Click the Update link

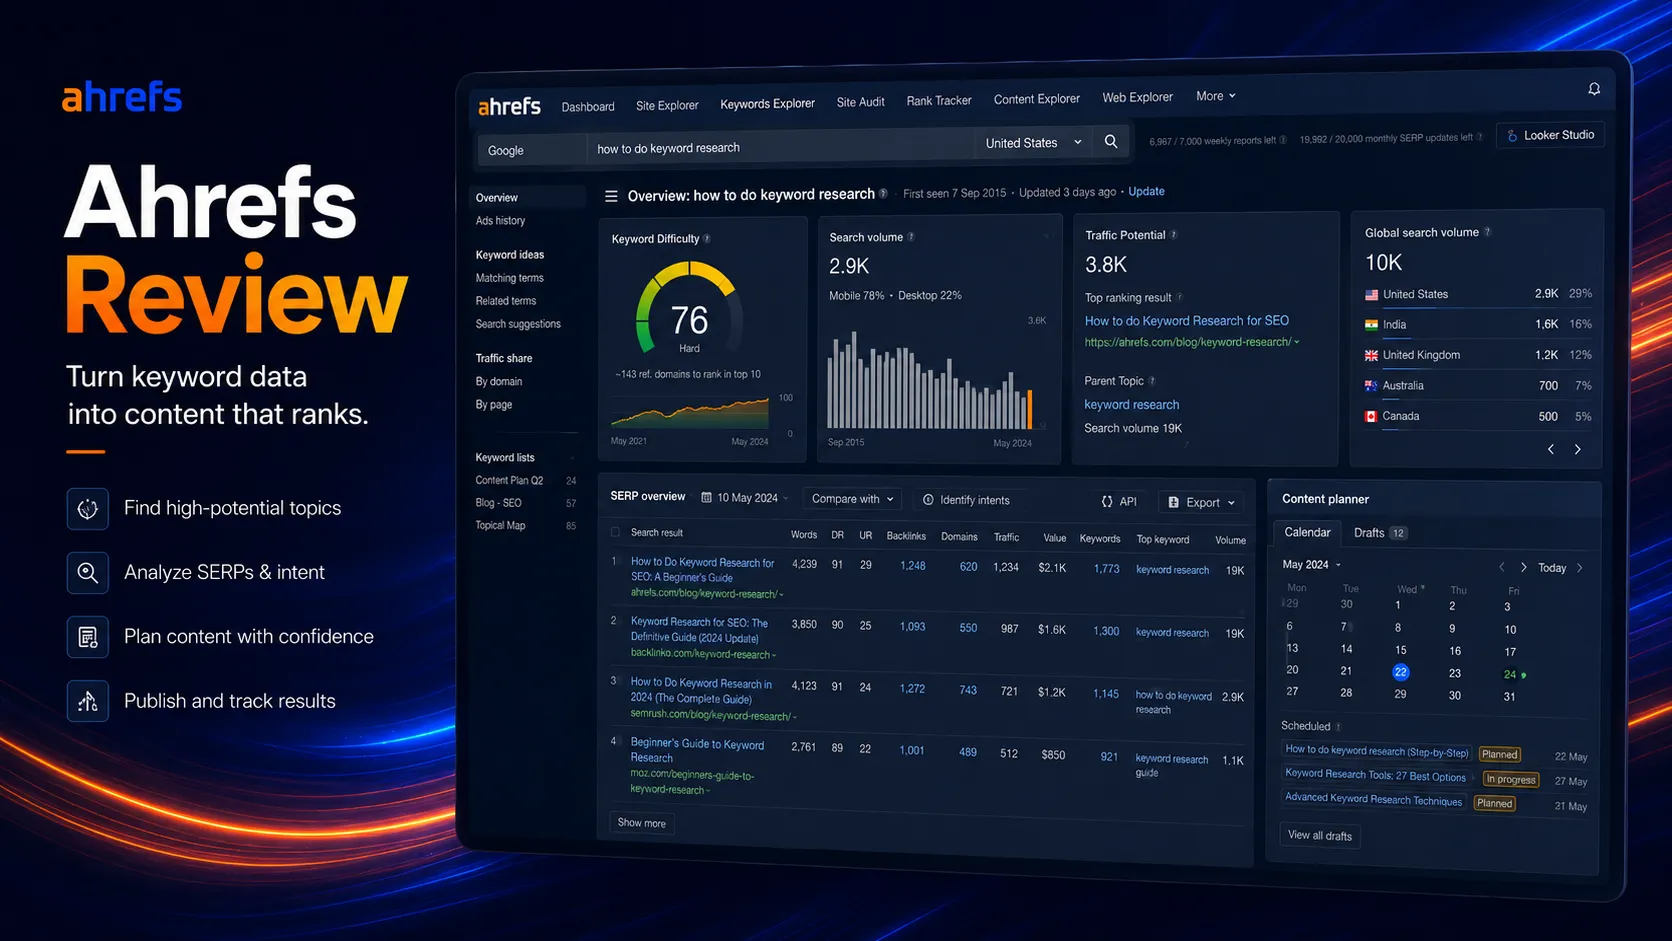click(1146, 191)
